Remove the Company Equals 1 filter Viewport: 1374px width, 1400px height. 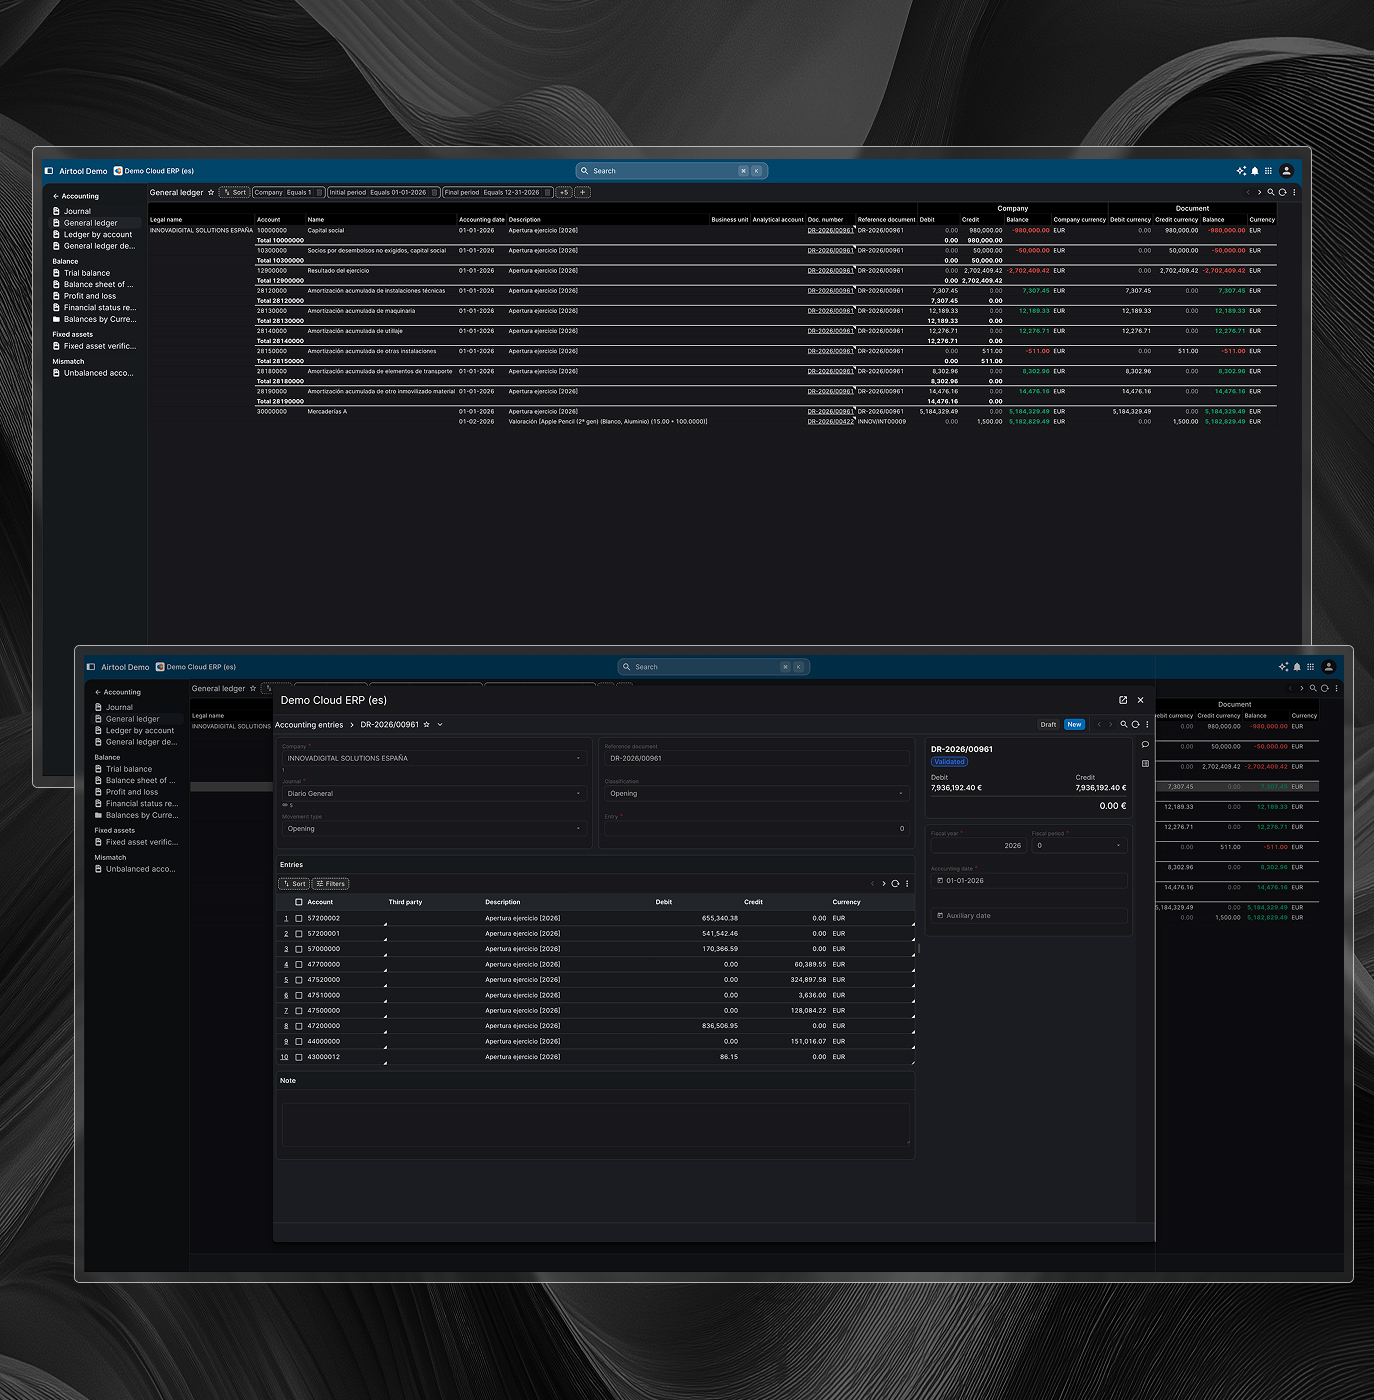[x=320, y=193]
